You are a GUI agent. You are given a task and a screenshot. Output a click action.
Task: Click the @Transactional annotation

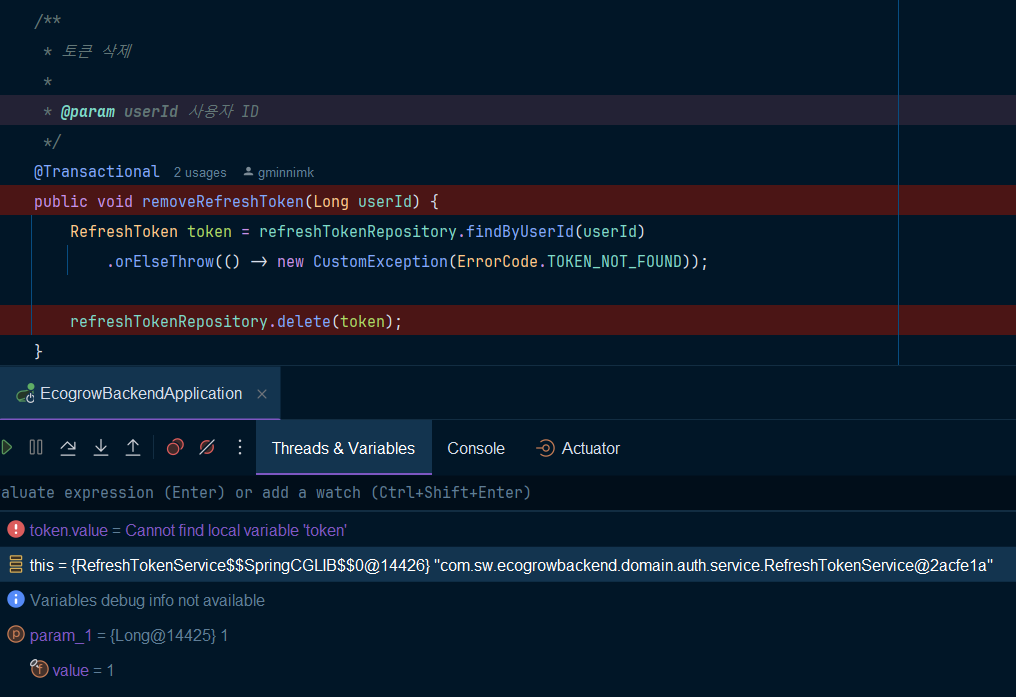pos(97,172)
